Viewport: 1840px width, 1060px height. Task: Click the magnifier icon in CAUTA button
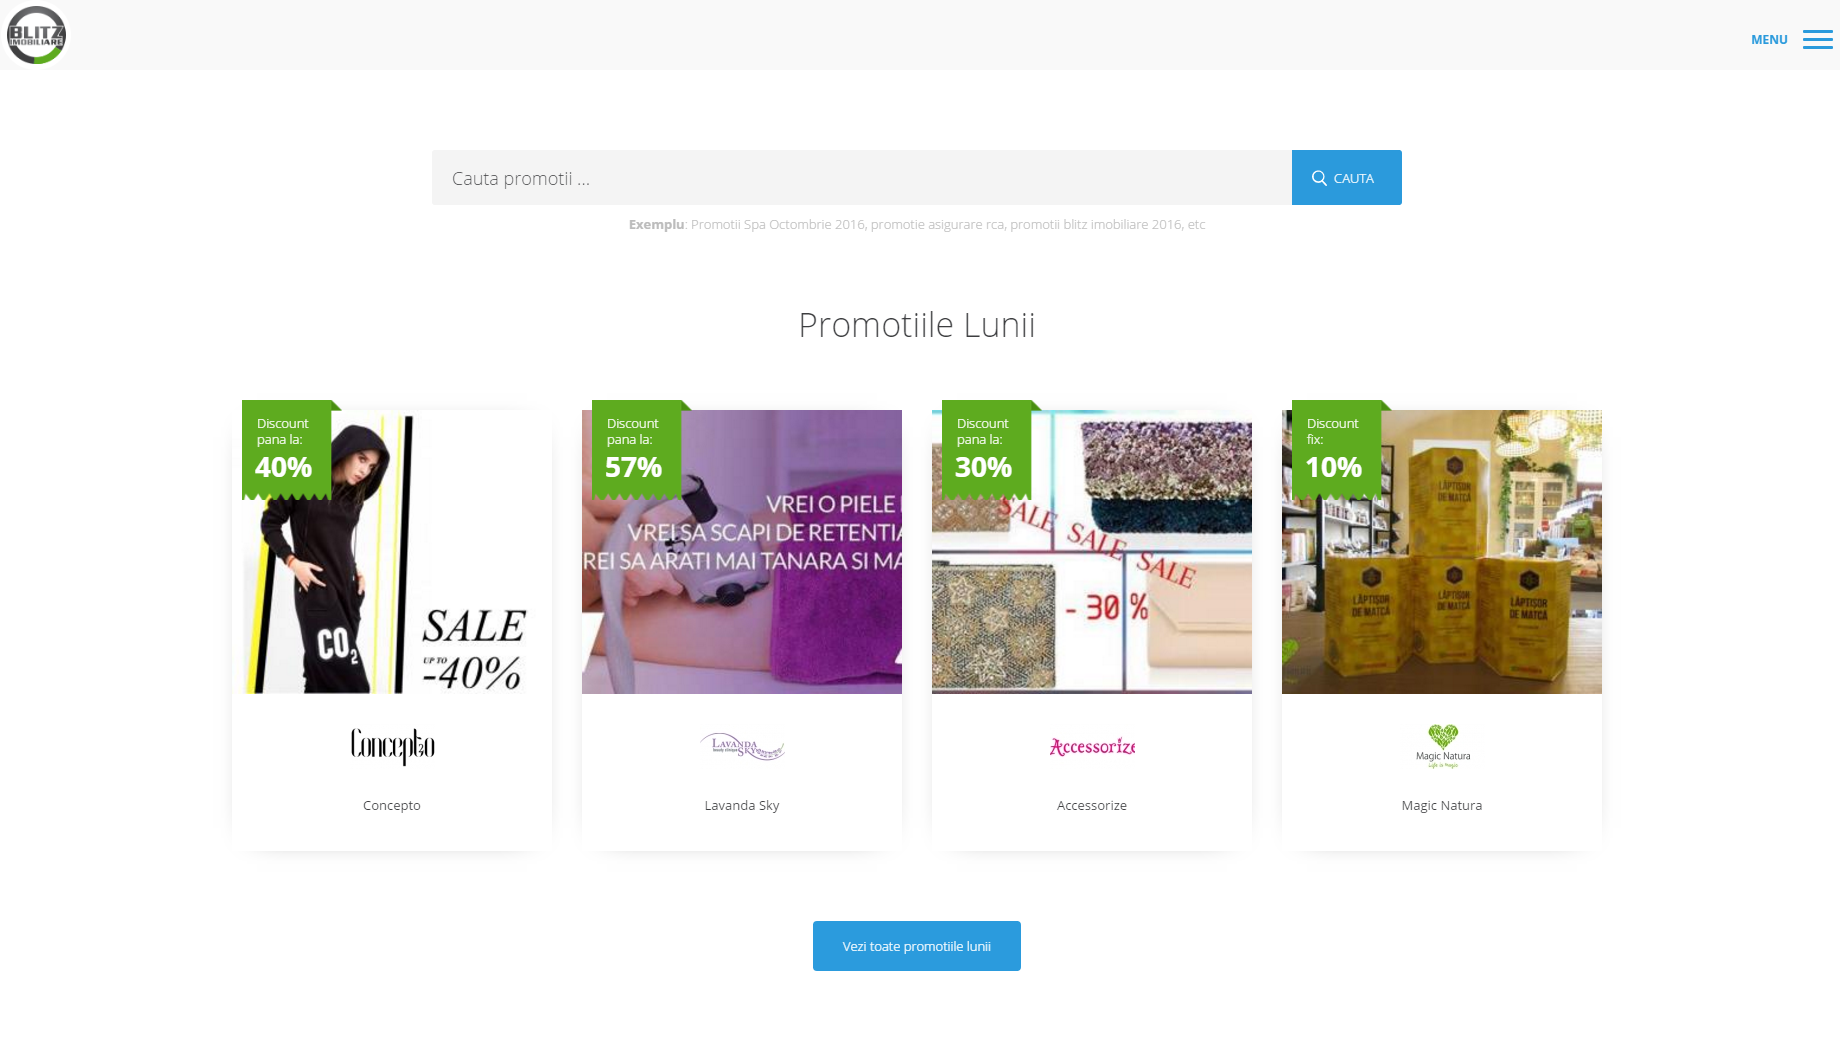click(1319, 178)
